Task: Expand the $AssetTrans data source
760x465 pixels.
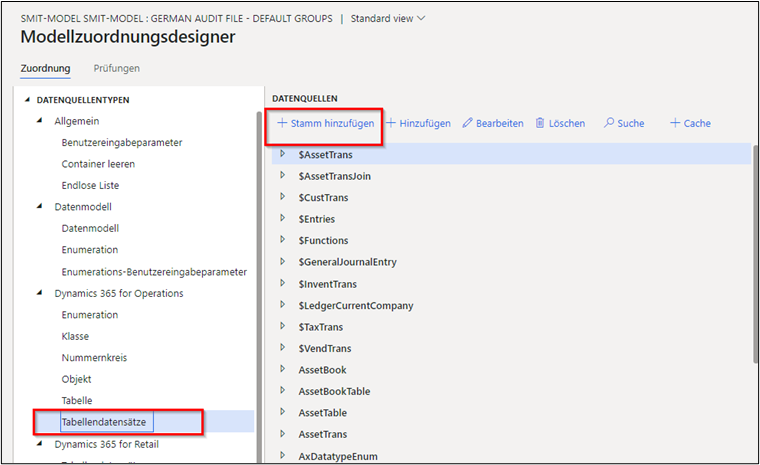Action: [283, 154]
